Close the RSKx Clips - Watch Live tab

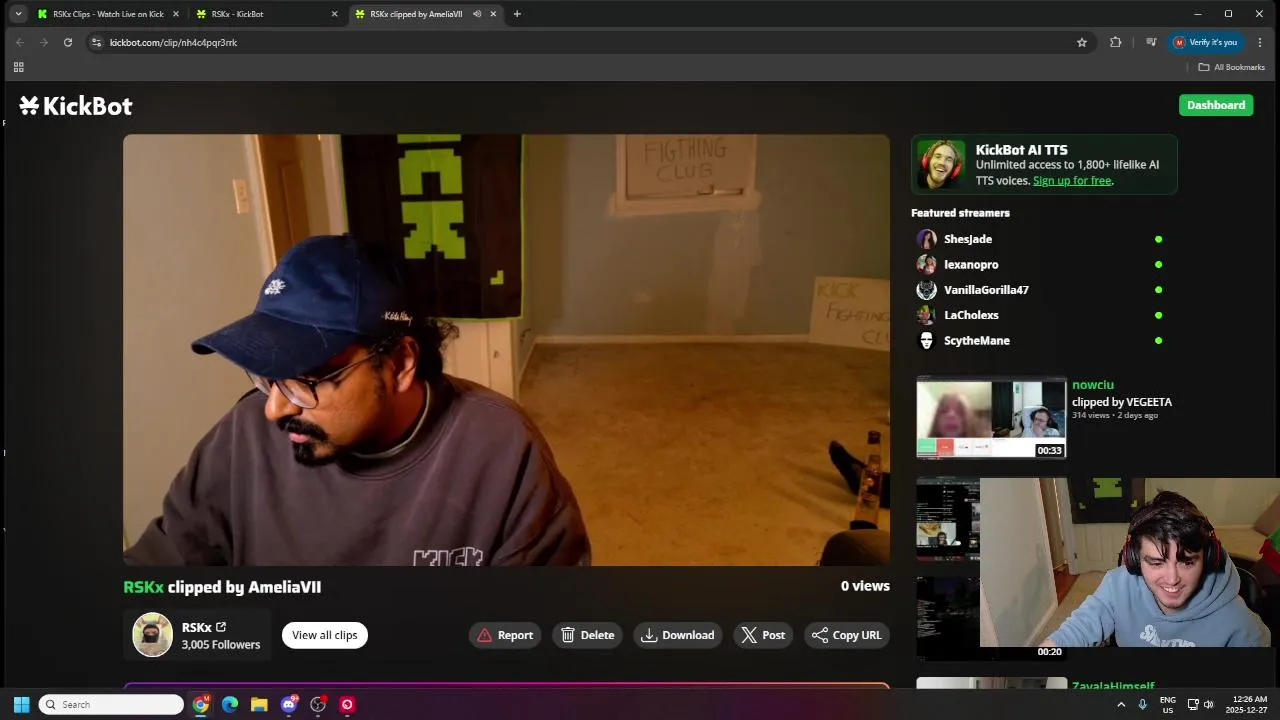tap(176, 14)
